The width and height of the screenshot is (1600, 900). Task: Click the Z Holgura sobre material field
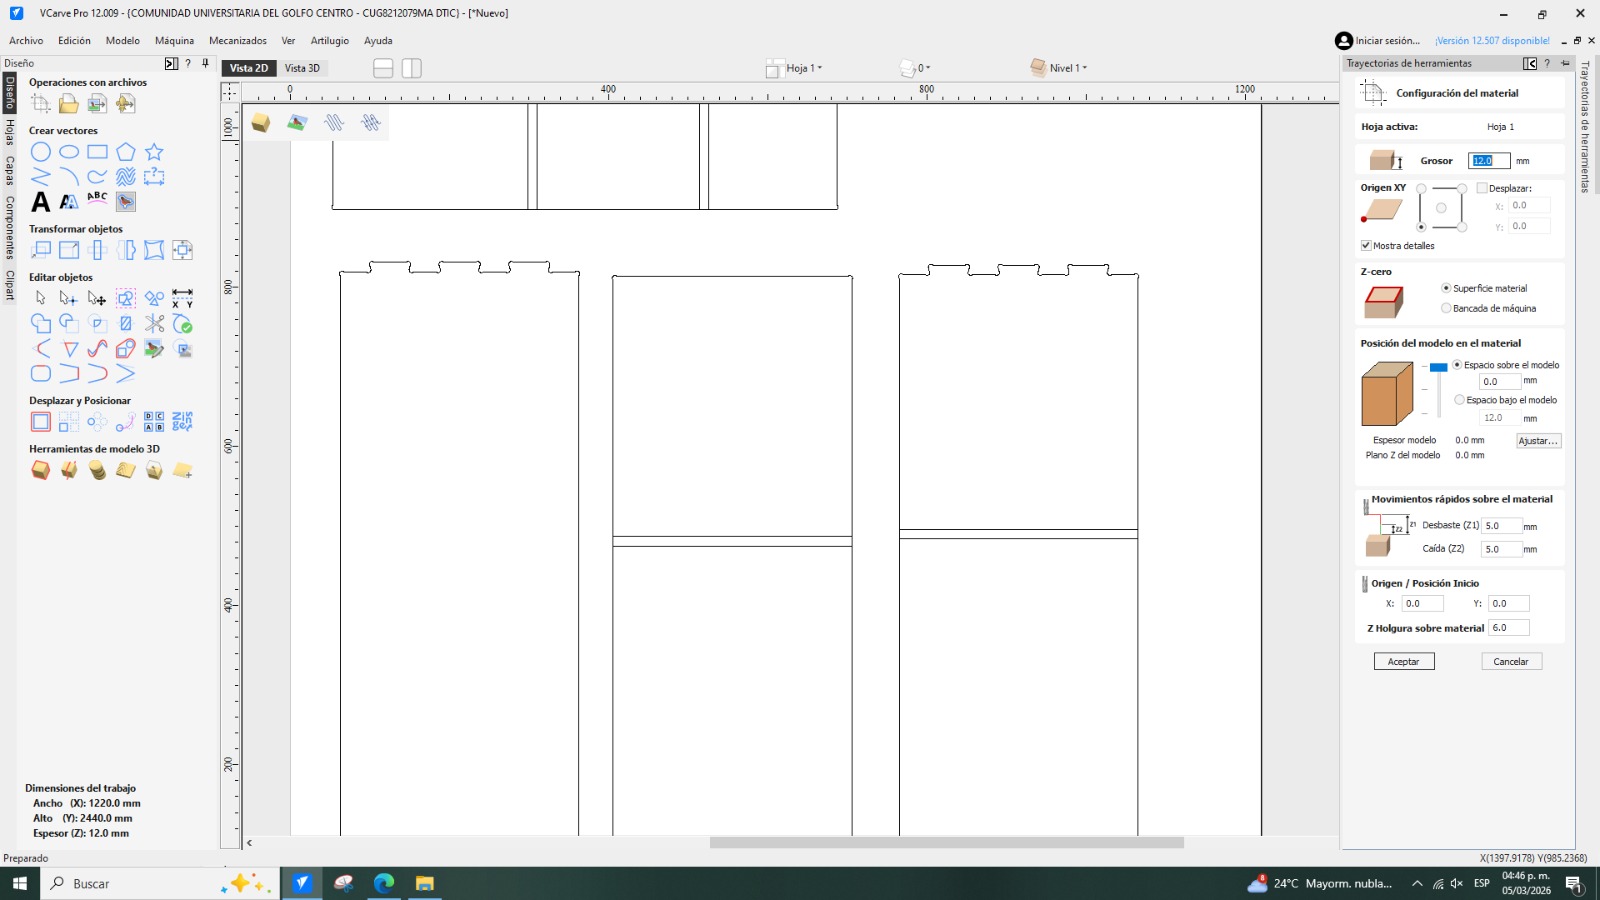(x=1508, y=628)
